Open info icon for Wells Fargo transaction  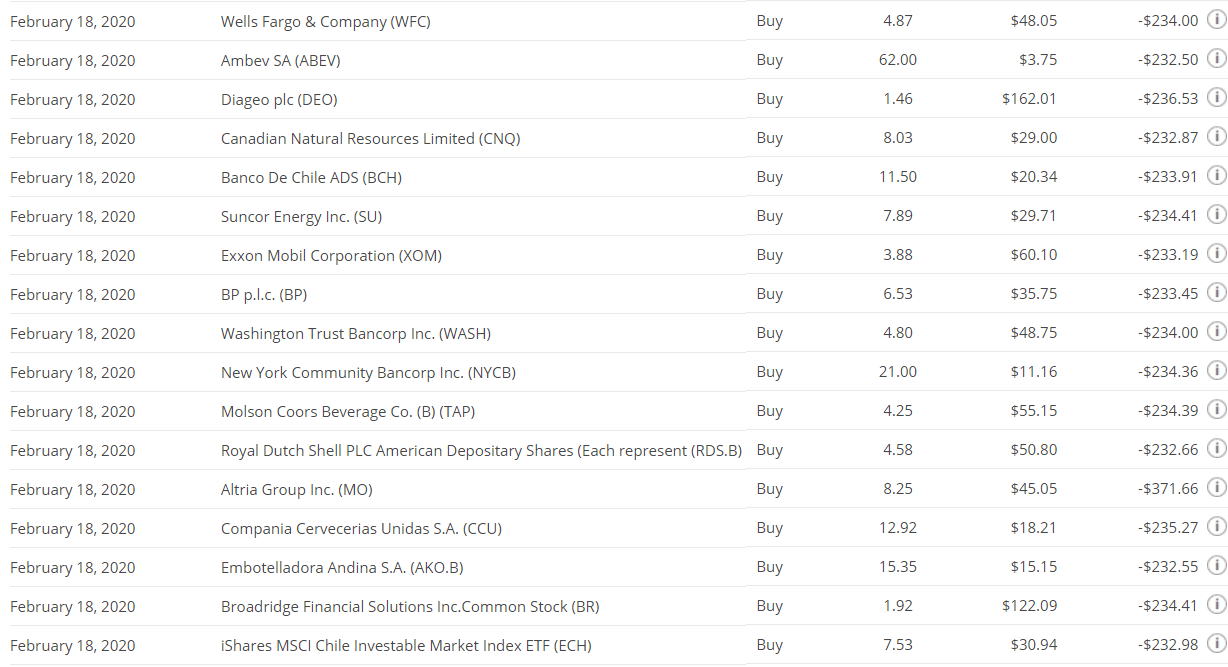coord(1217,19)
